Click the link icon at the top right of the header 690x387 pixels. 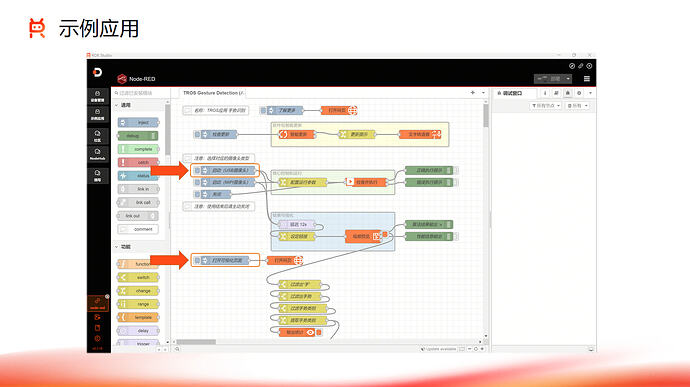580,66
